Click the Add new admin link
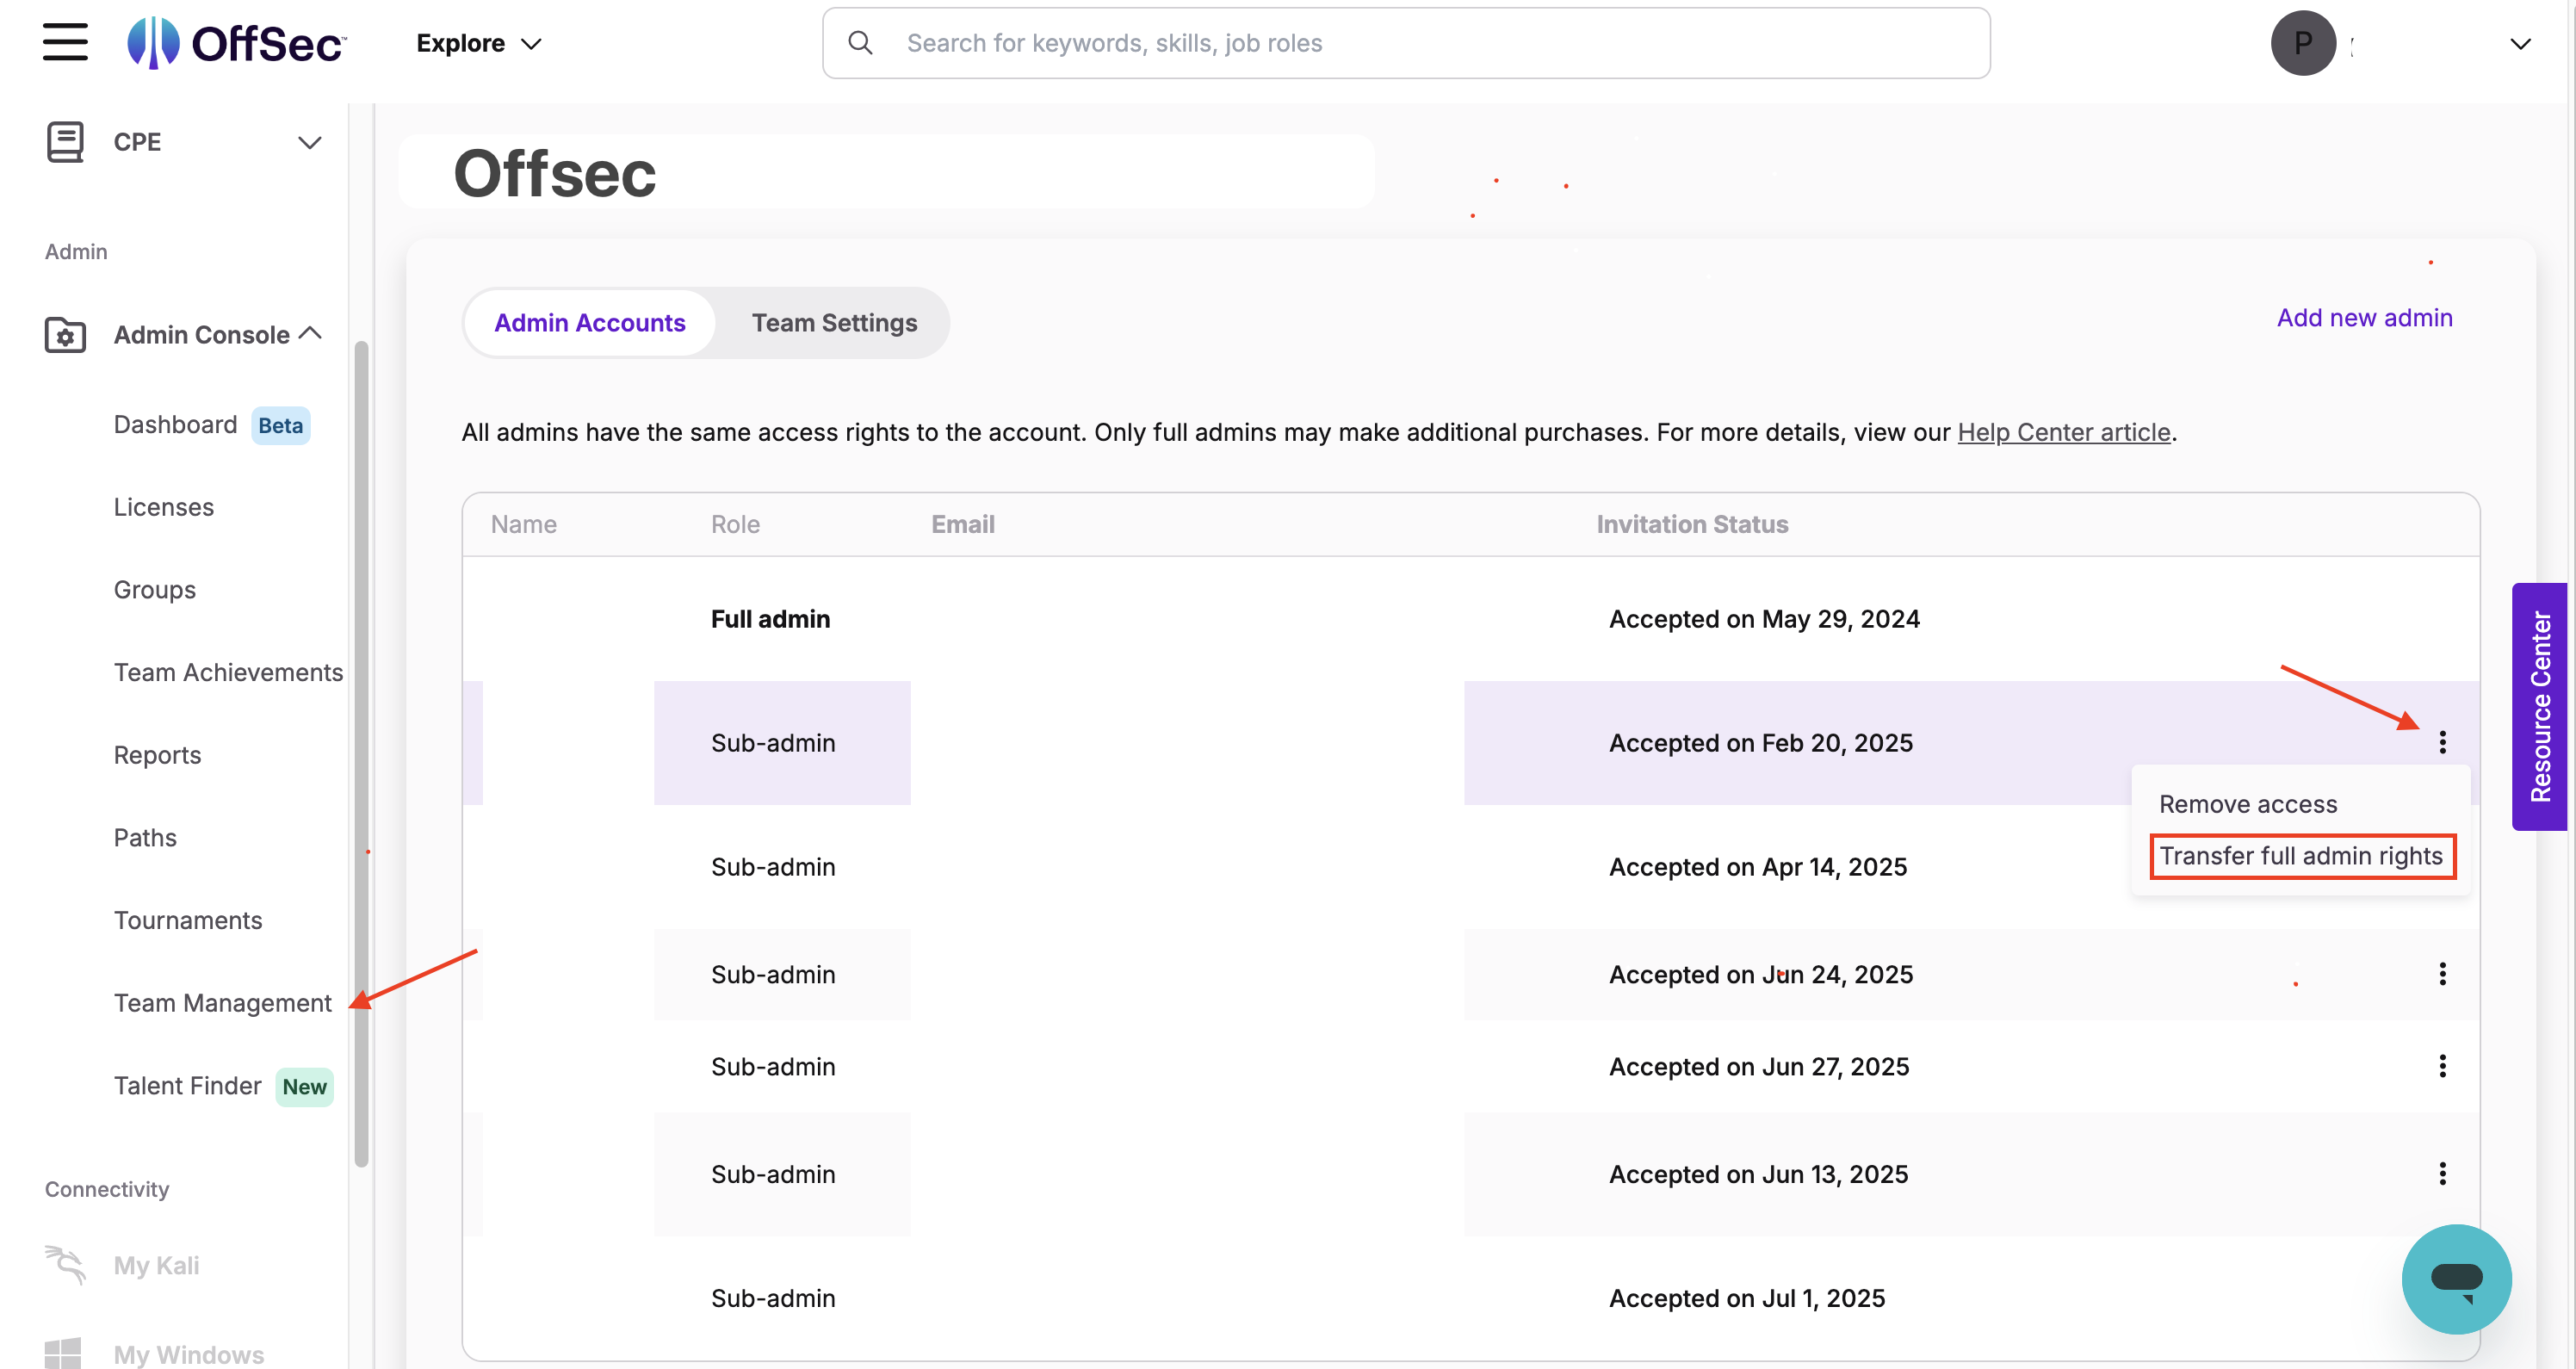This screenshot has width=2576, height=1369. click(x=2364, y=318)
